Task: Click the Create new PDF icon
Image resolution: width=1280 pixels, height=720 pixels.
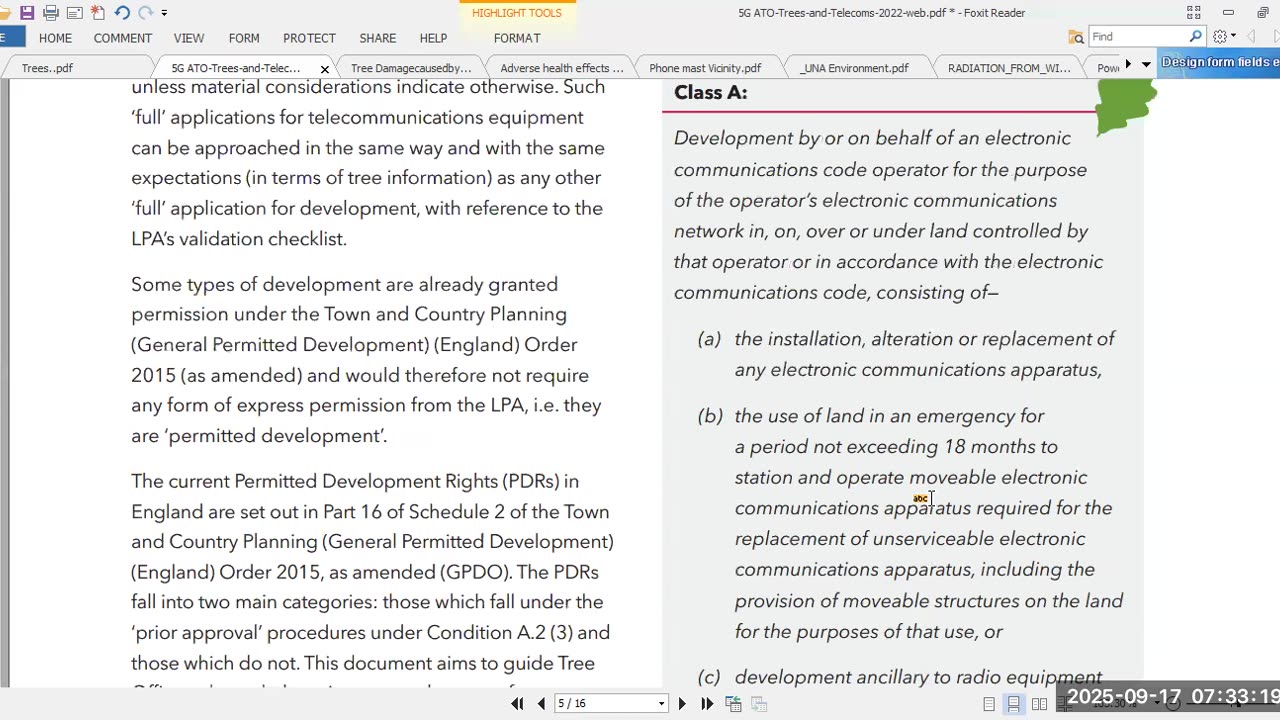Action: pyautogui.click(x=98, y=13)
